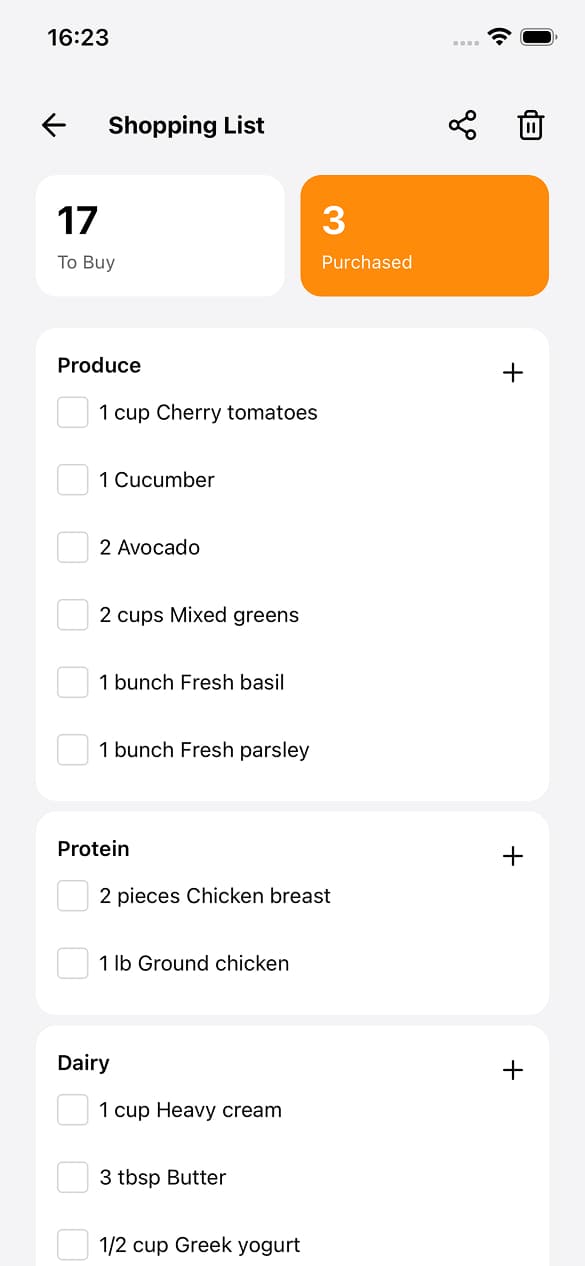Viewport: 585px width, 1266px height.
Task: Check off 2 Avocado
Action: [x=72, y=547]
